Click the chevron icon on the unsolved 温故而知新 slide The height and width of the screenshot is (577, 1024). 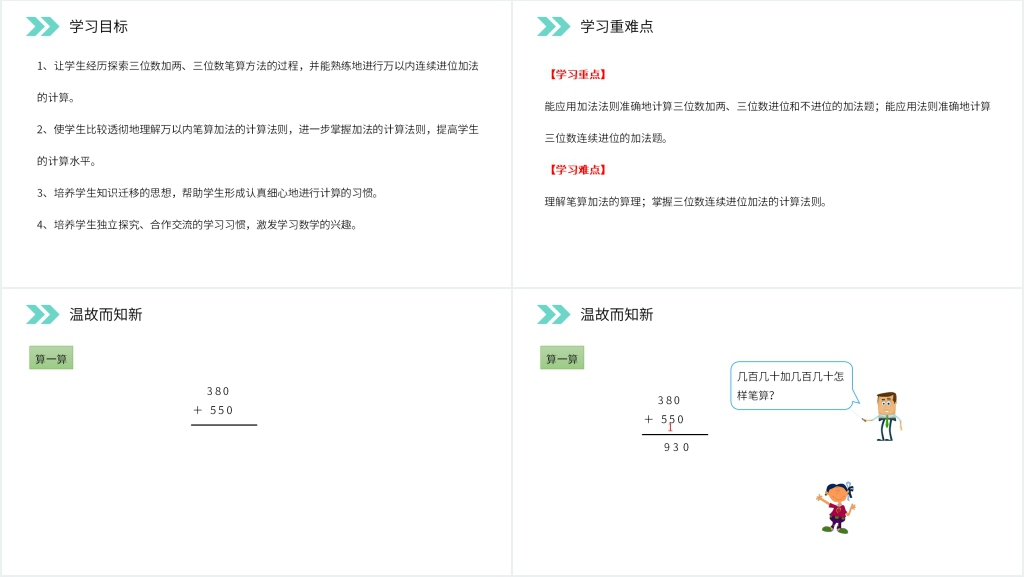42,314
